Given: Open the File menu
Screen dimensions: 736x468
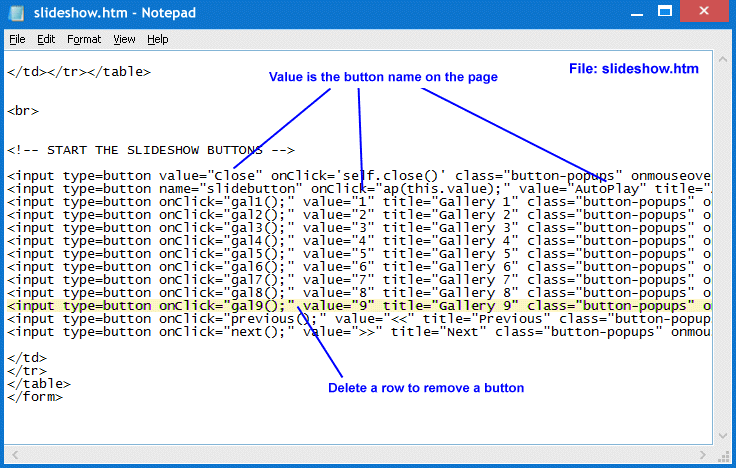Looking at the screenshot, I should 17,40.
